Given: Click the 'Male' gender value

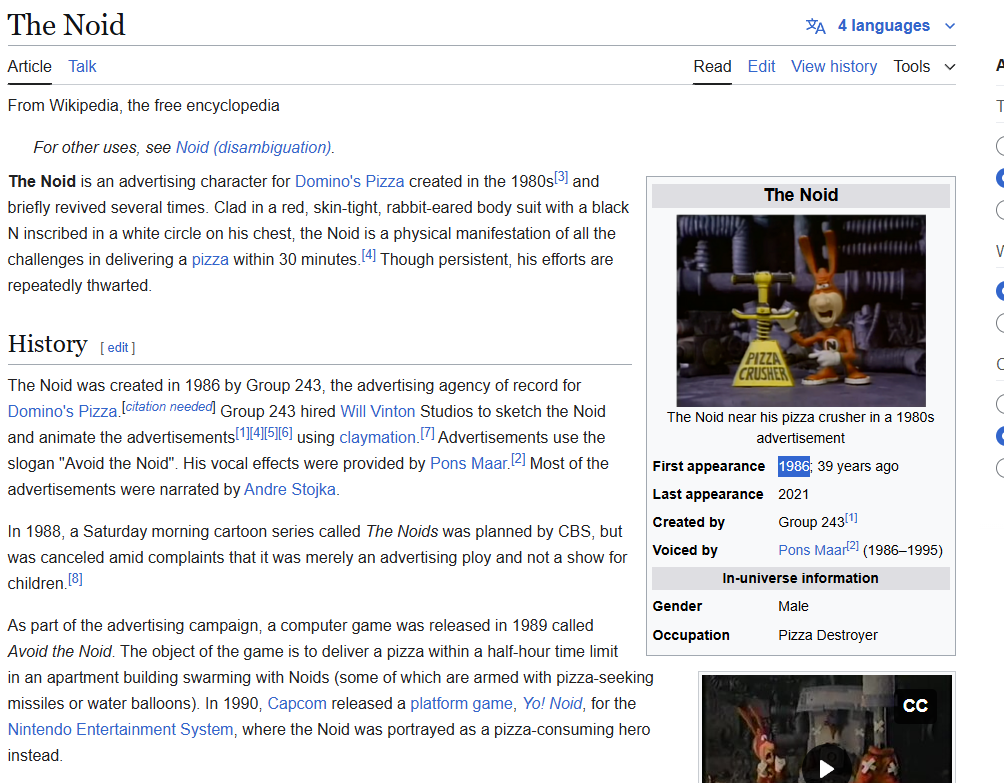Looking at the screenshot, I should [793, 606].
